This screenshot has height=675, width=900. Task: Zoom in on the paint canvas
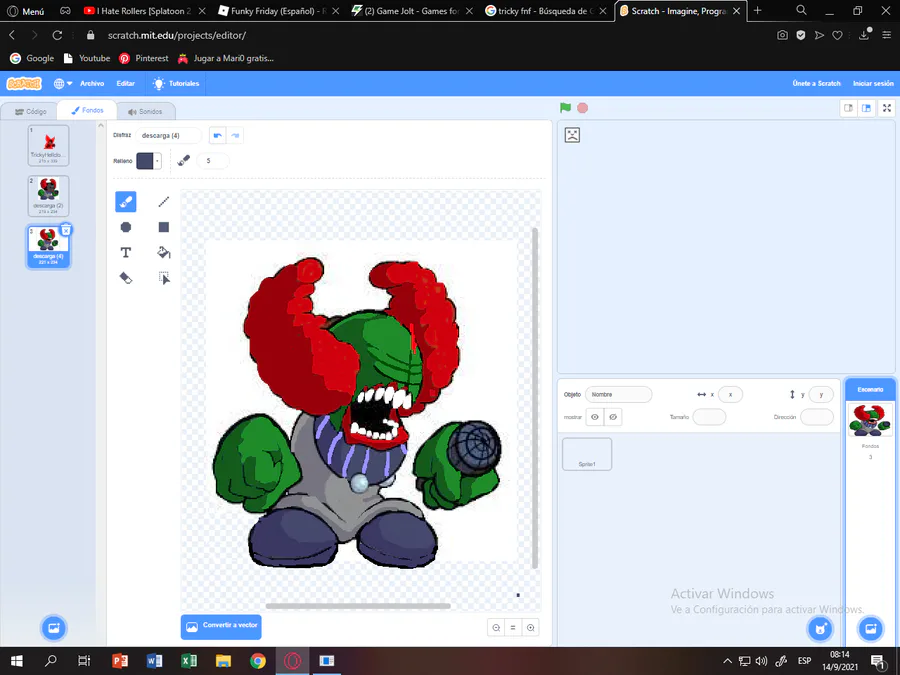(x=531, y=627)
